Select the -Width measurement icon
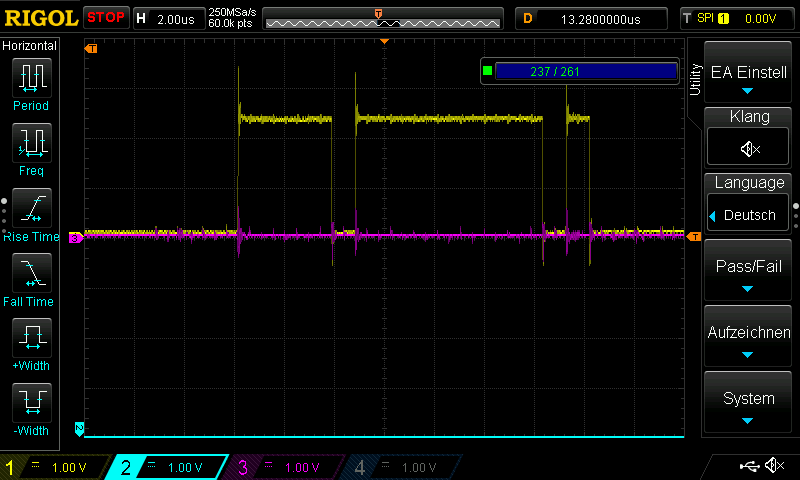Viewport: 800px width, 480px height. point(31,402)
